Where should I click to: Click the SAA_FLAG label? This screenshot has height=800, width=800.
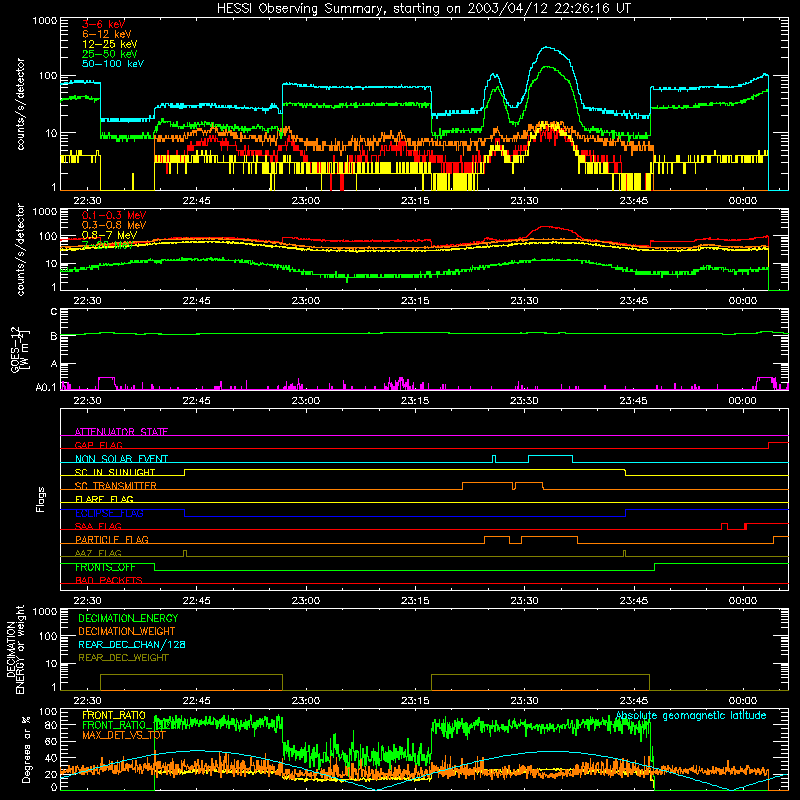tap(98, 526)
